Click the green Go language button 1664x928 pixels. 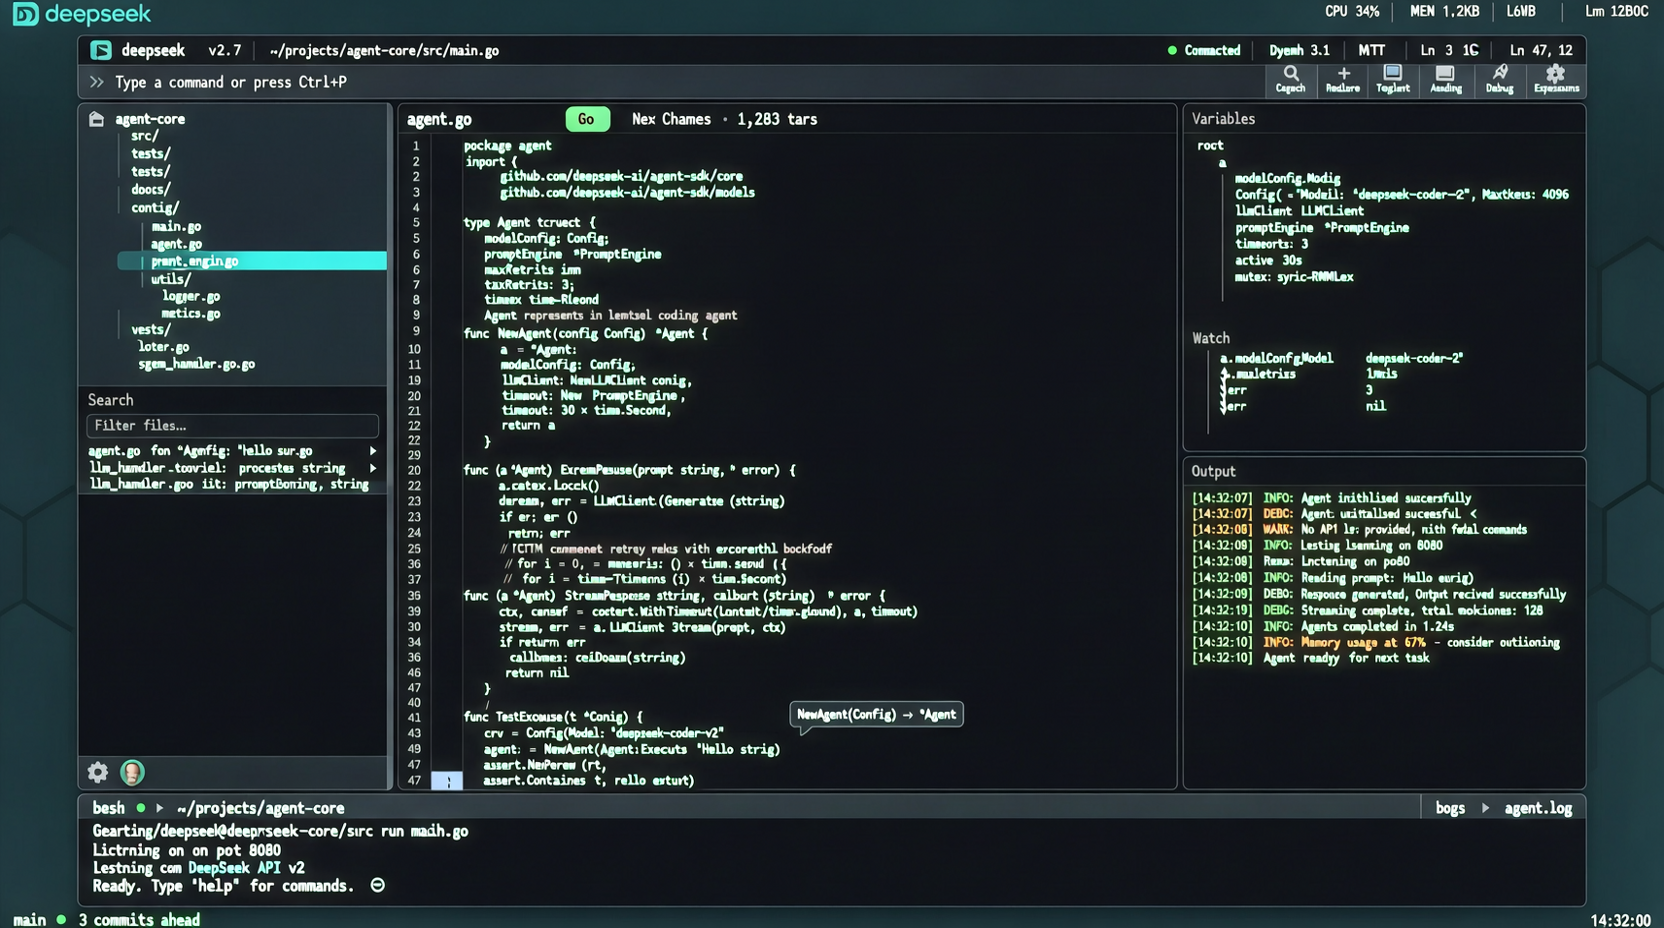click(x=587, y=119)
